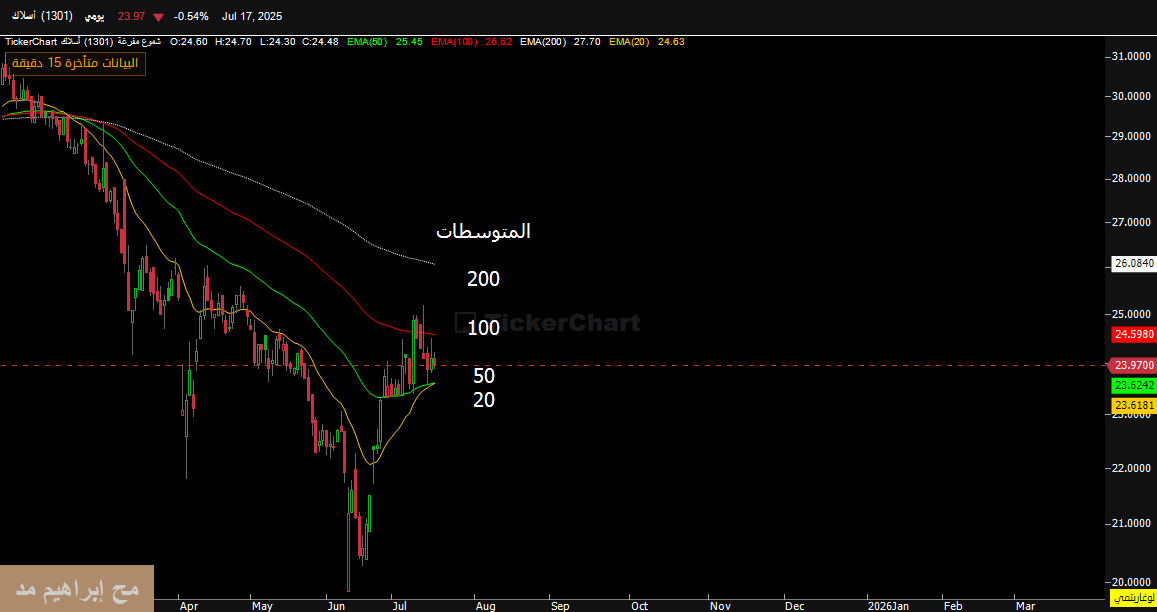1157x612 pixels.
Task: Click the close price C:24.48
Action: 320,42
